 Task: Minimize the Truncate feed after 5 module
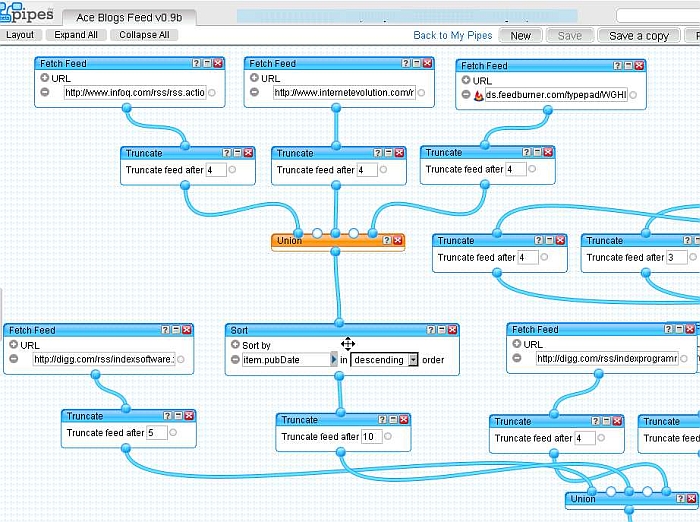[x=178, y=416]
